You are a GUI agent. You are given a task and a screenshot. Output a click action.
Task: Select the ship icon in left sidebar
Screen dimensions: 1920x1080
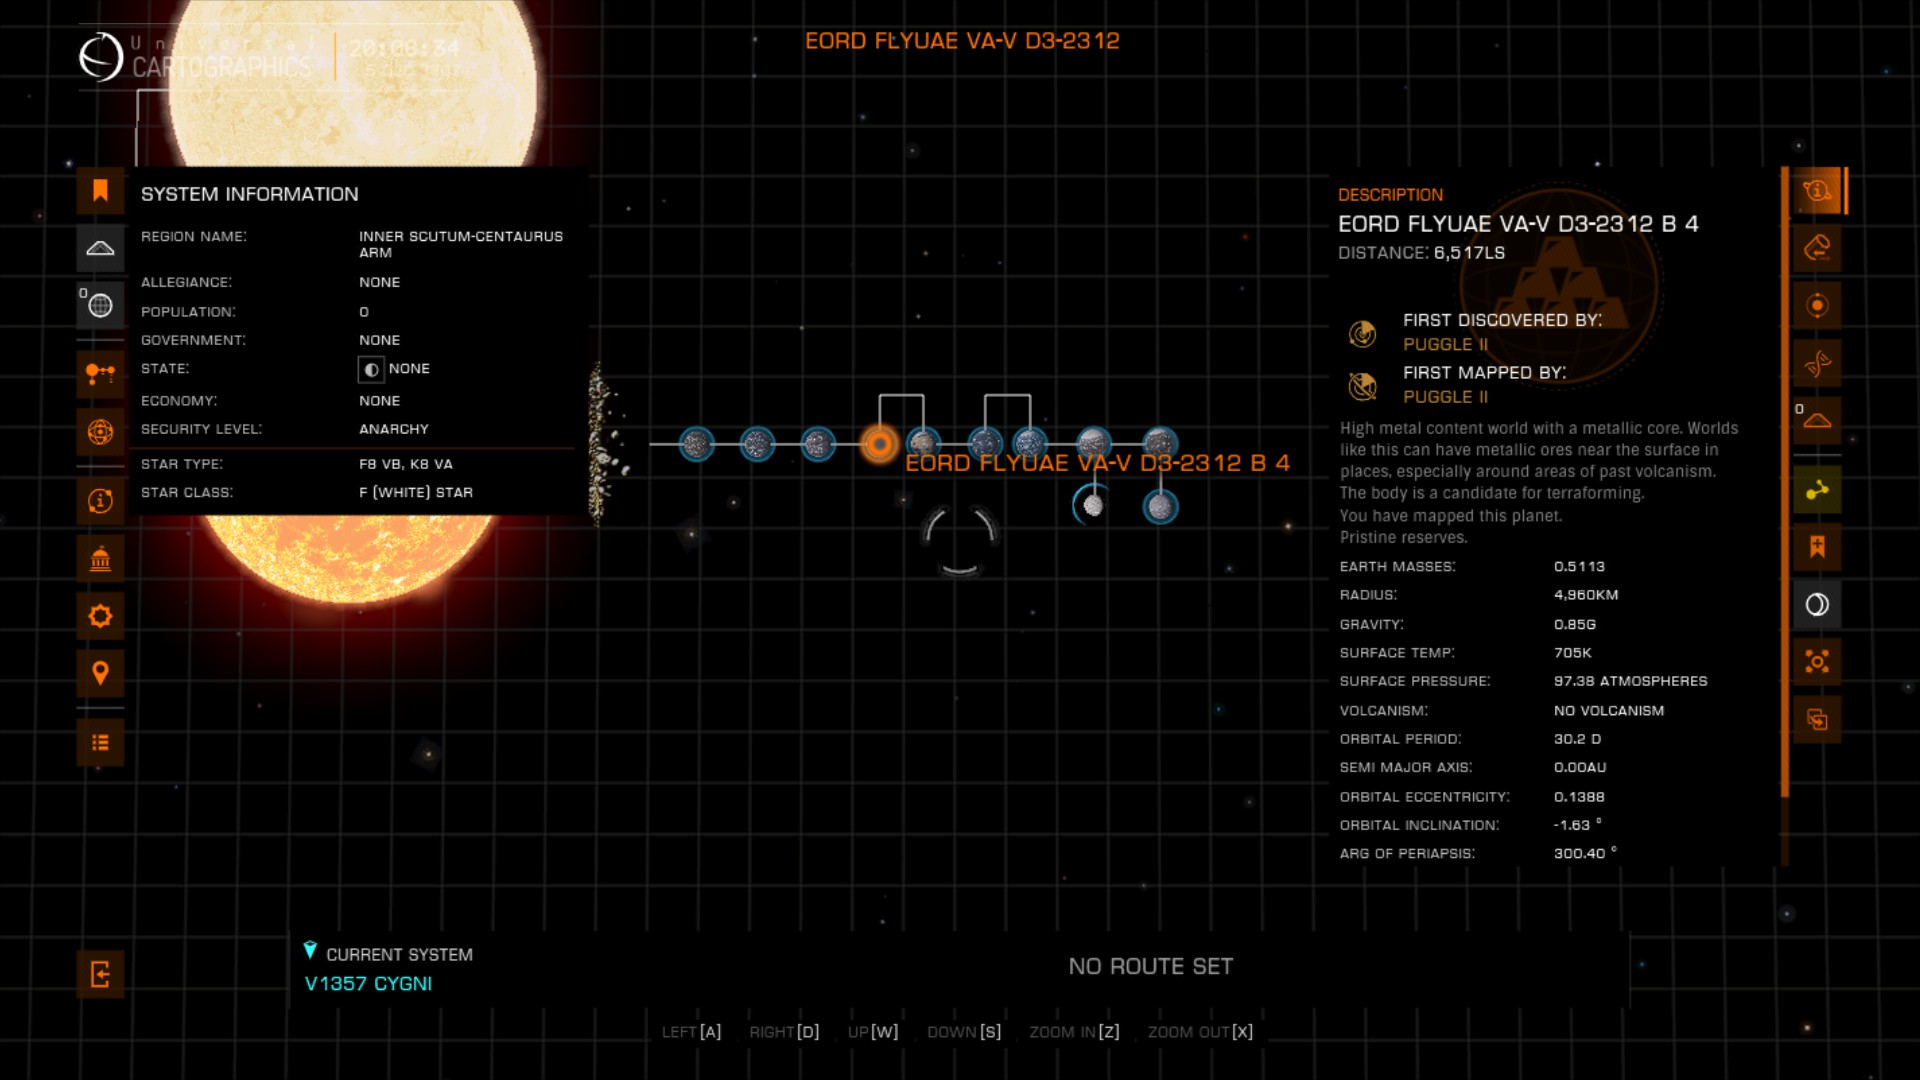coord(100,248)
